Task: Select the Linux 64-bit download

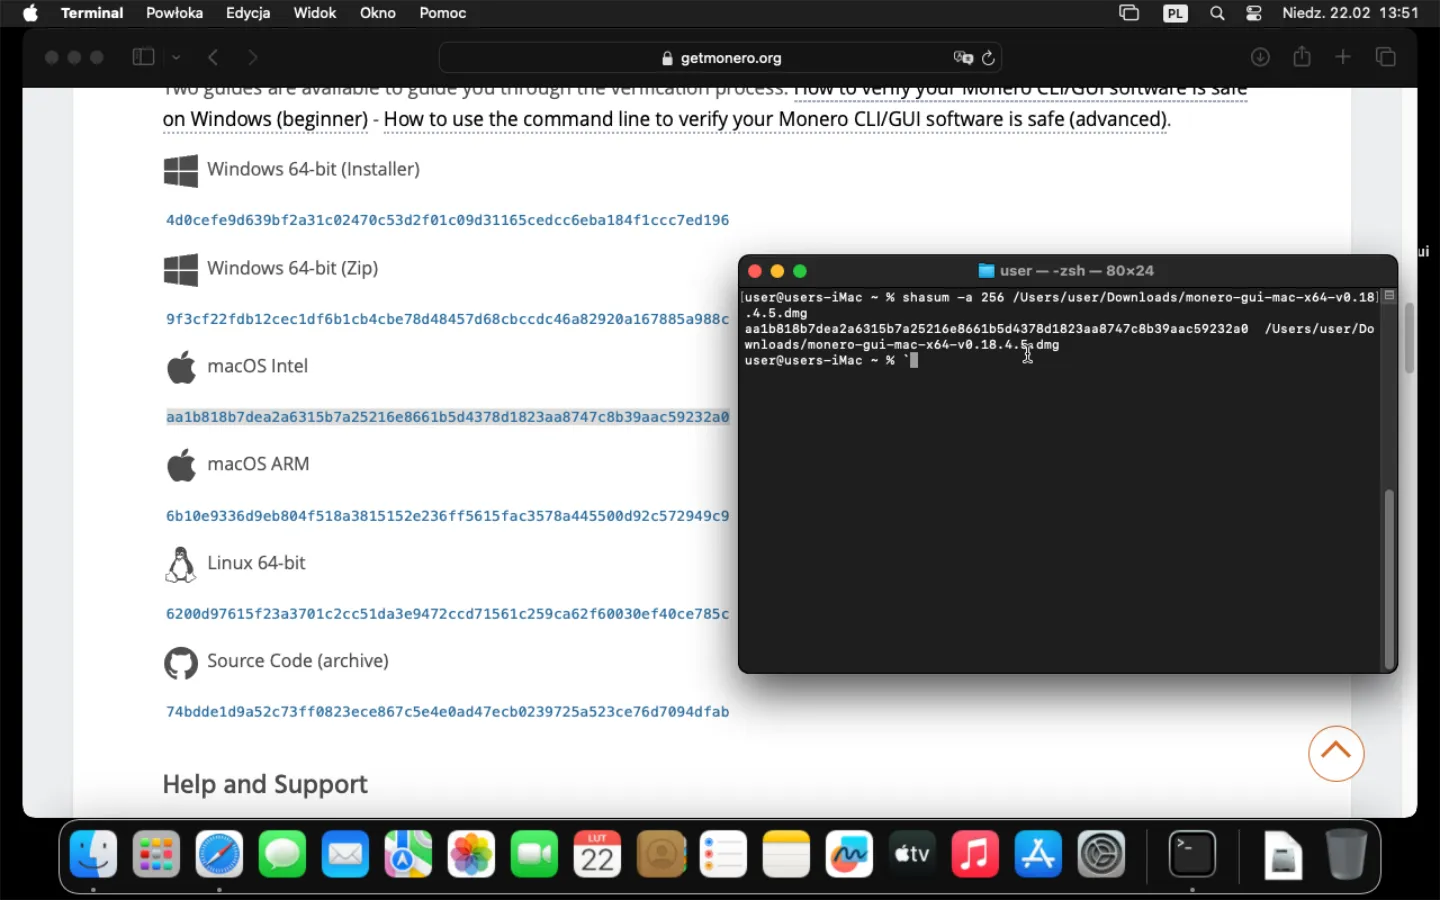Action: click(x=235, y=564)
